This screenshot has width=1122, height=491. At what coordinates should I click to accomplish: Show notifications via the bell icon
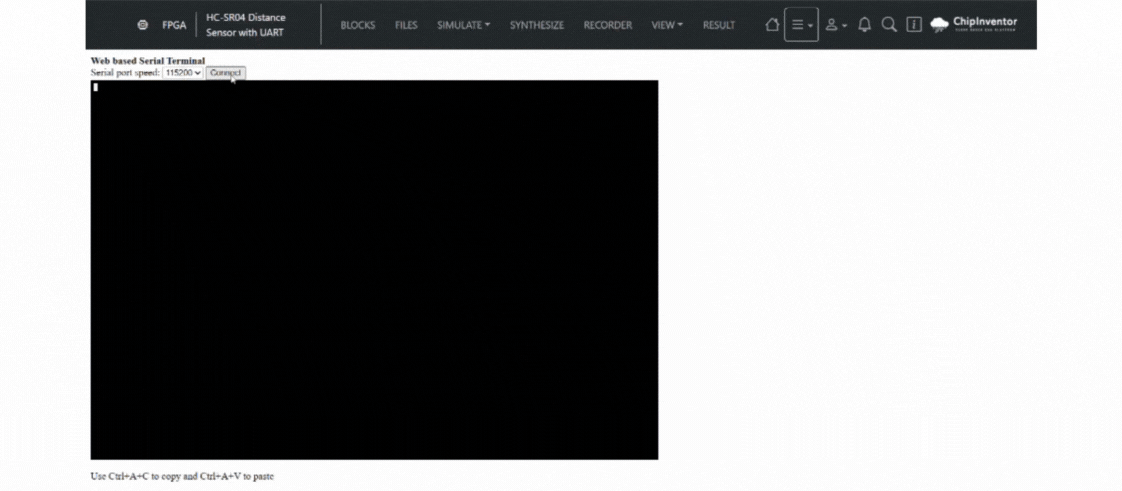864,25
